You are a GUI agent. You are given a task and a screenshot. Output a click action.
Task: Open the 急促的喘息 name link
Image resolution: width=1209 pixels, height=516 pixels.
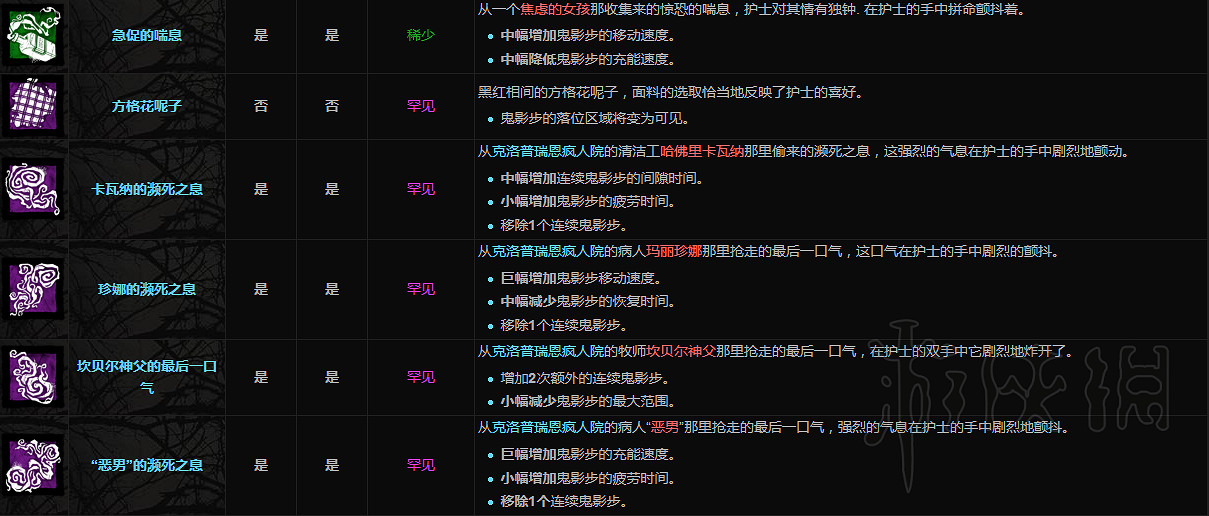(147, 35)
